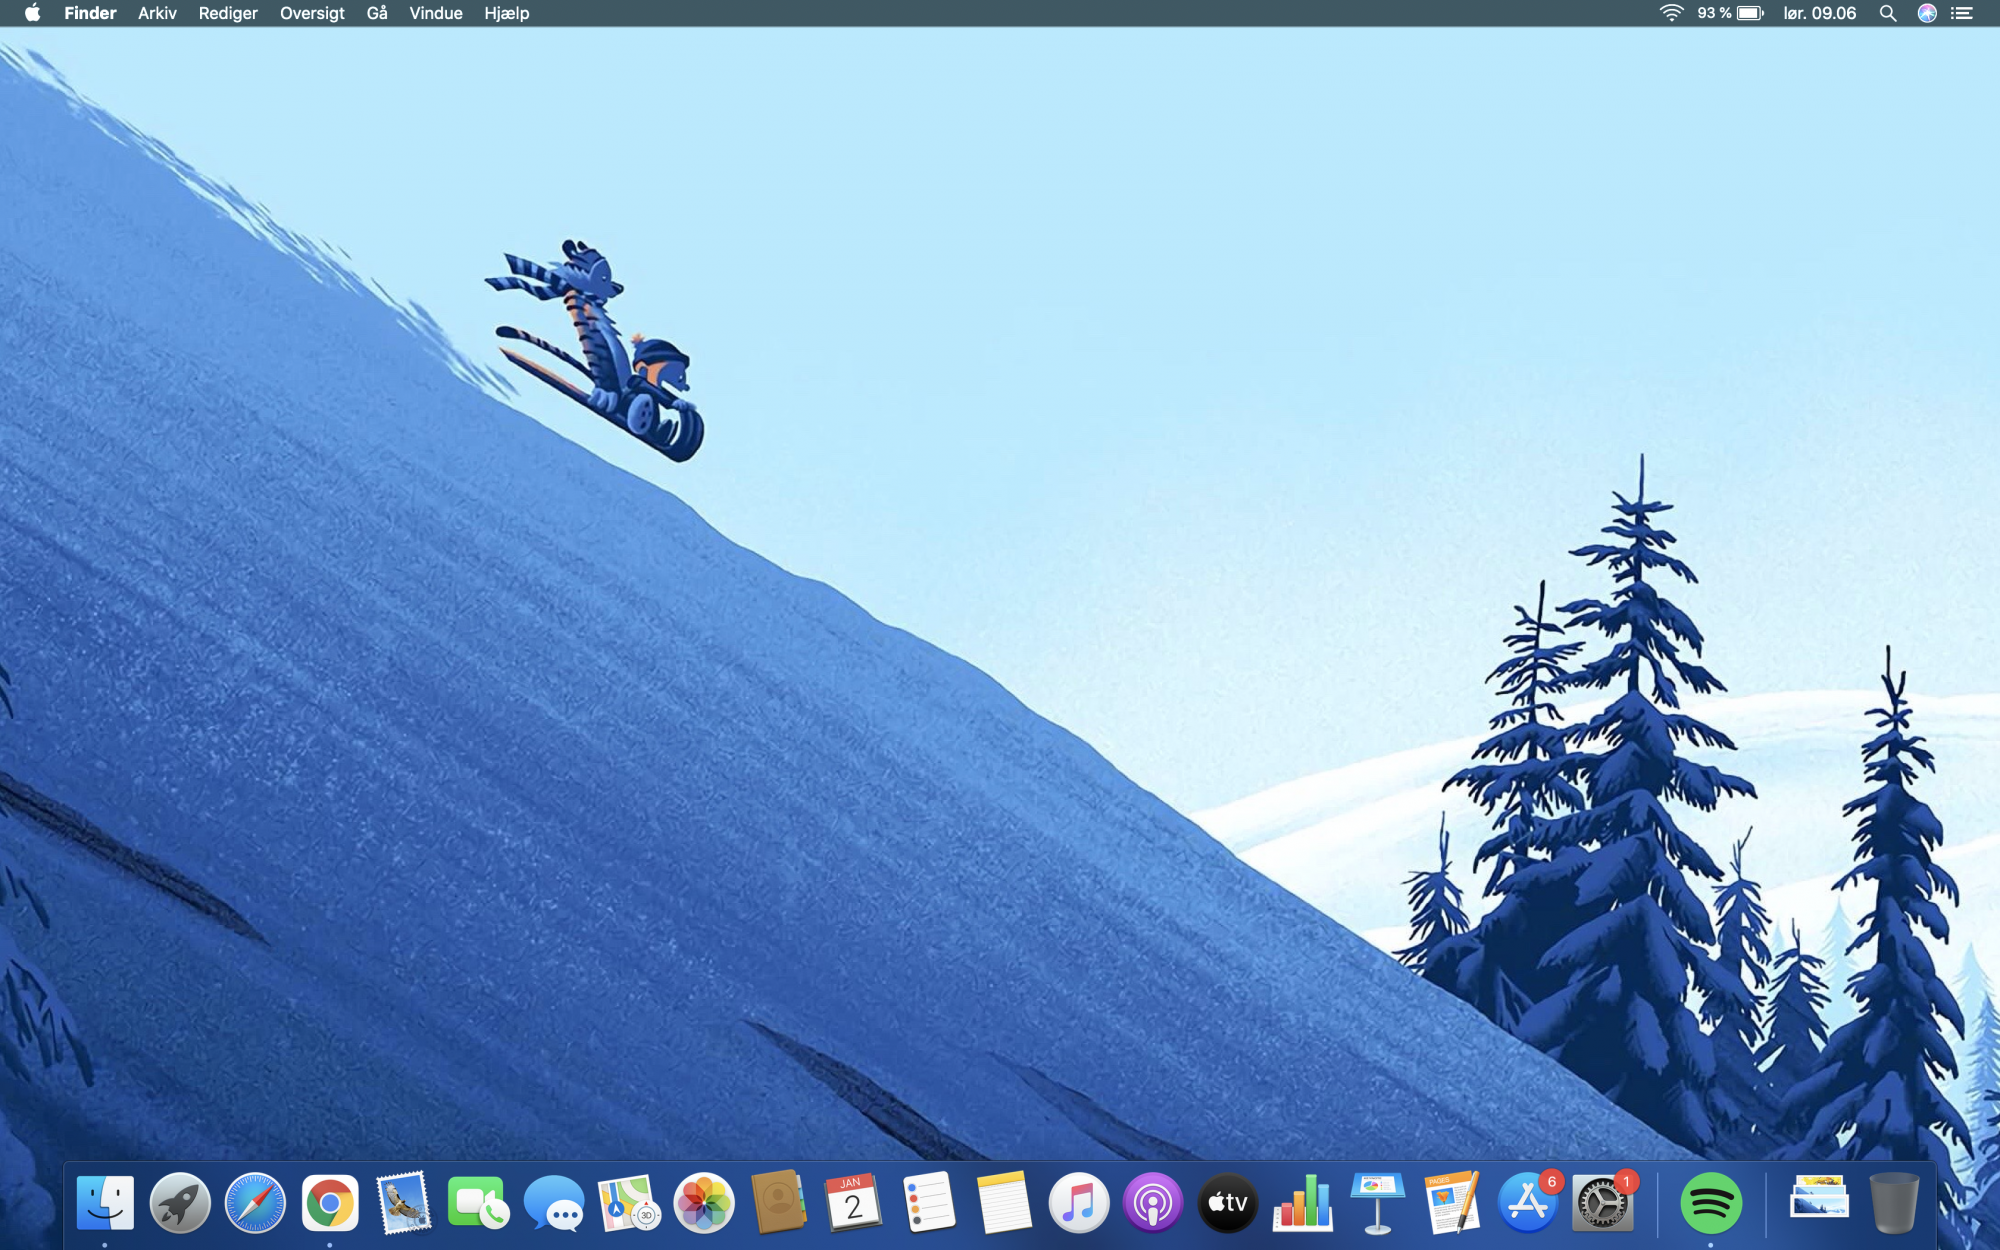Viewport: 2000px width, 1250px height.
Task: Open Photos app in Dock
Action: [704, 1202]
